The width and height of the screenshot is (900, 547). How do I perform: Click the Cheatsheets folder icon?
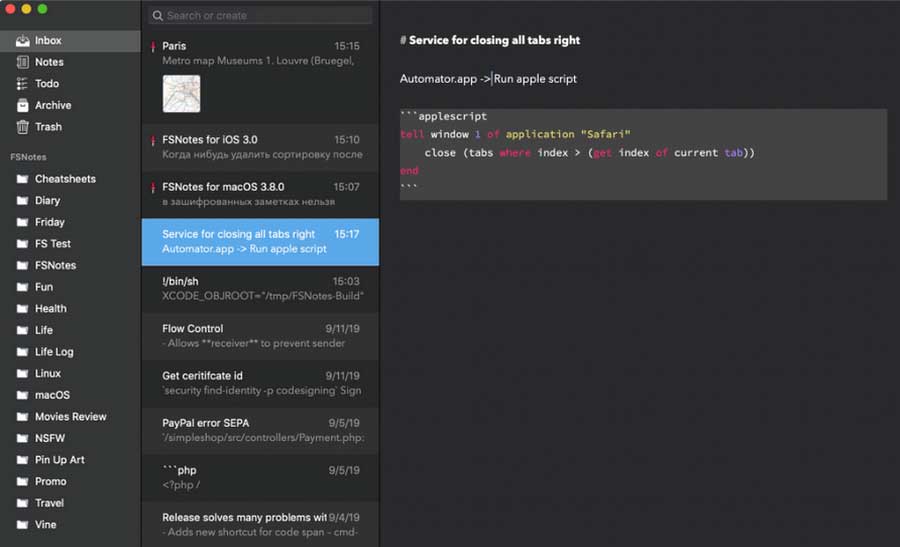22,179
